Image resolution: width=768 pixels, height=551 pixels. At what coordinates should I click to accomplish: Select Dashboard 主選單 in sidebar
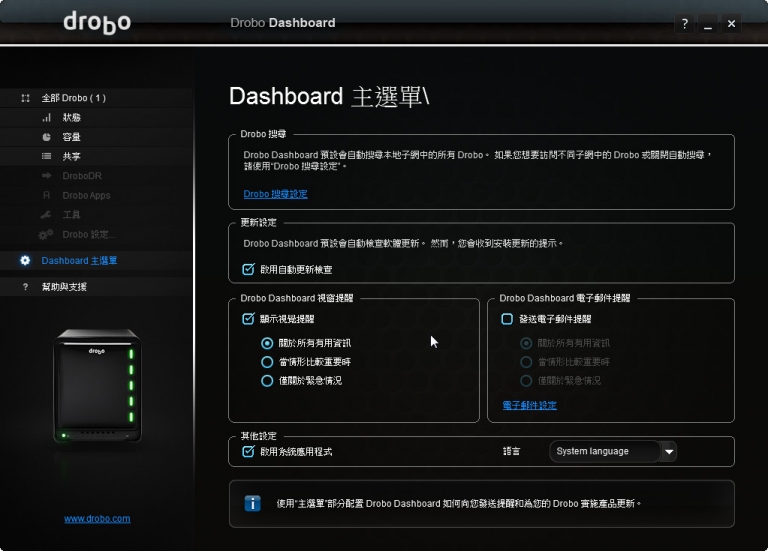tap(96, 261)
